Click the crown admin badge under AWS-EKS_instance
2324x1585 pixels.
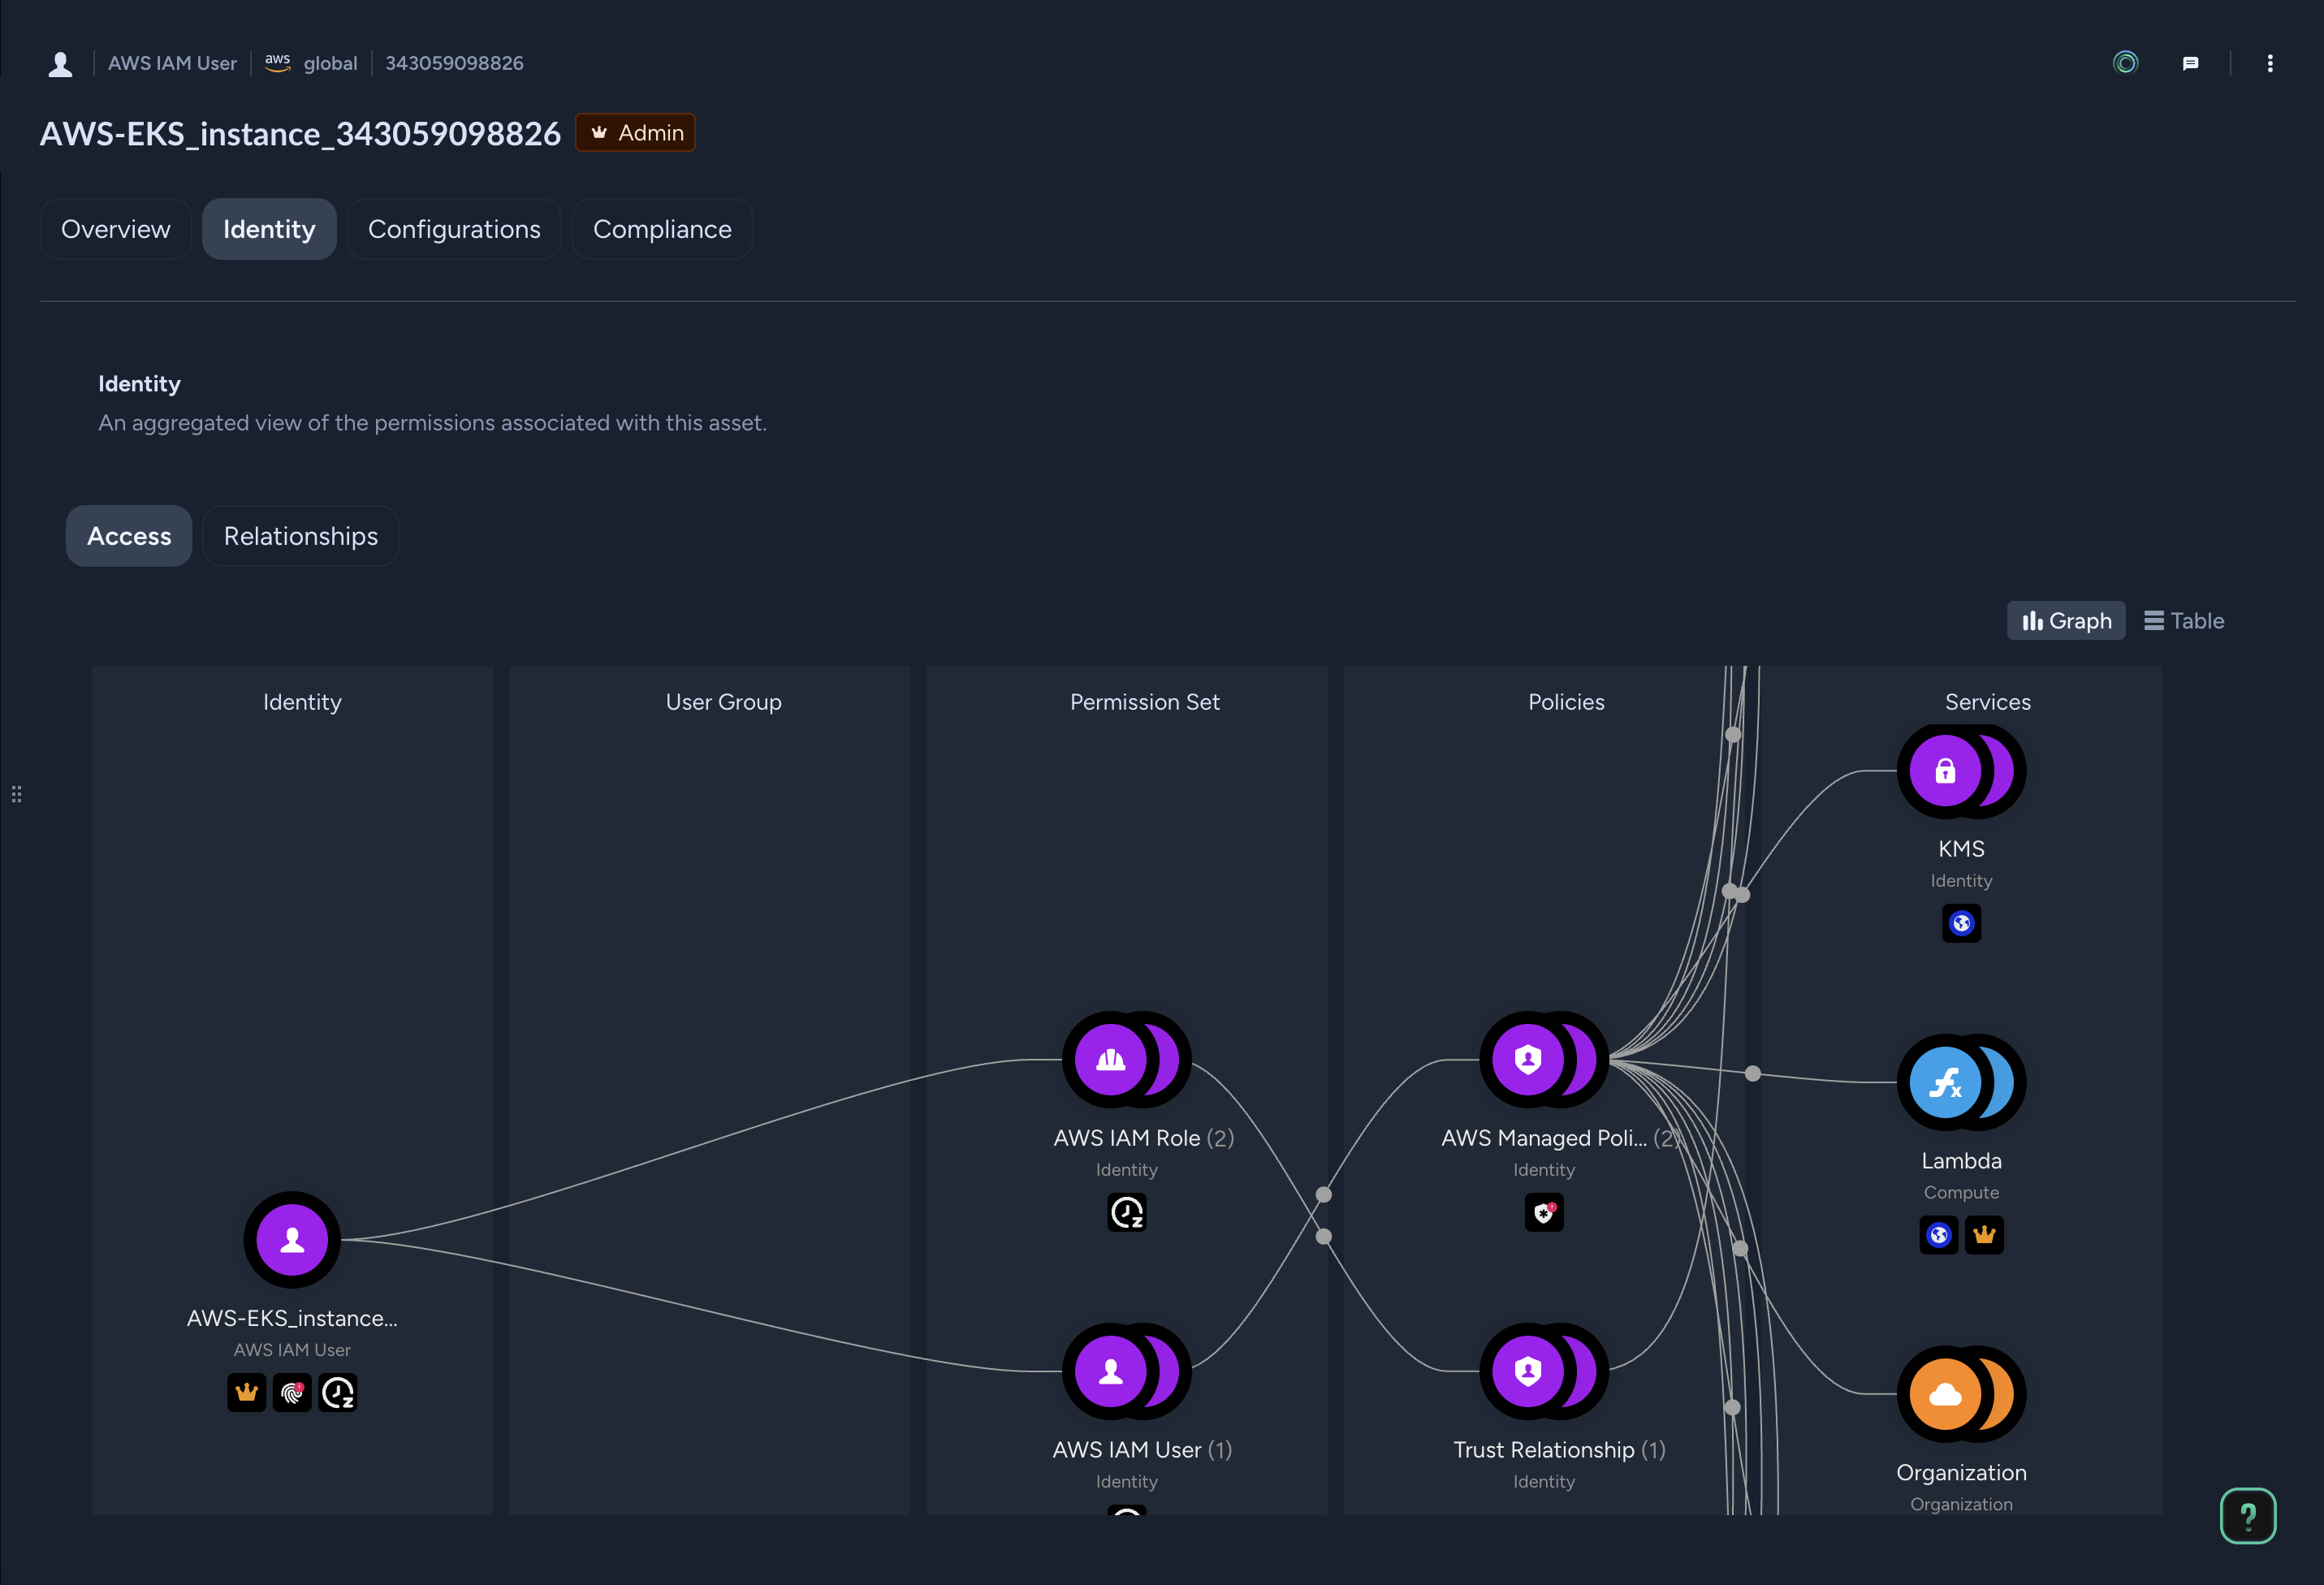pos(247,1393)
